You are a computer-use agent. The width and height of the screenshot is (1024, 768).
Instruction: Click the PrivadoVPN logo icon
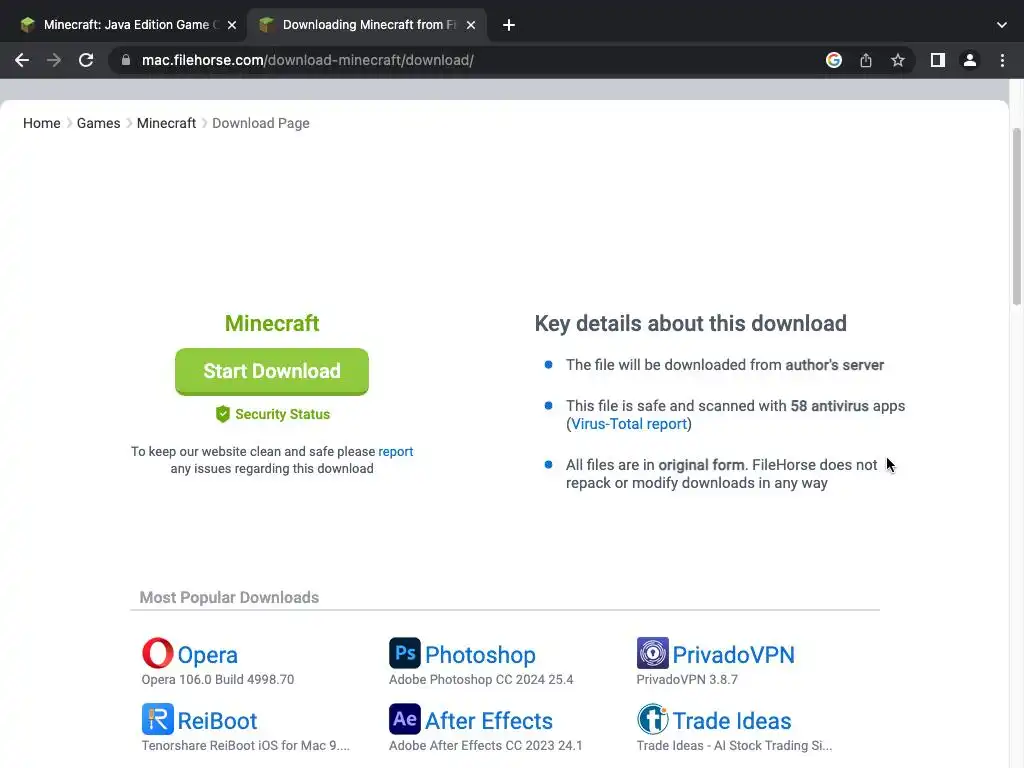coord(652,653)
